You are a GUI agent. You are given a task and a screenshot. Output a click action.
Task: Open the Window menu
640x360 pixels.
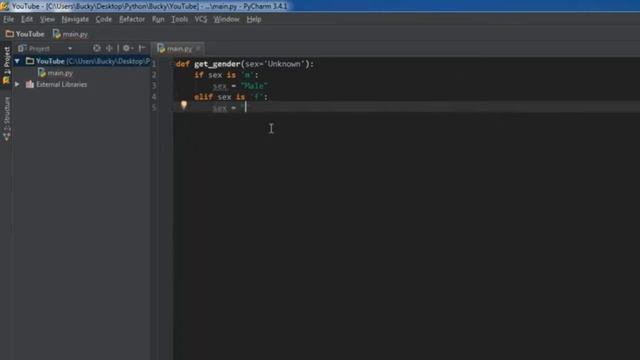(227, 19)
